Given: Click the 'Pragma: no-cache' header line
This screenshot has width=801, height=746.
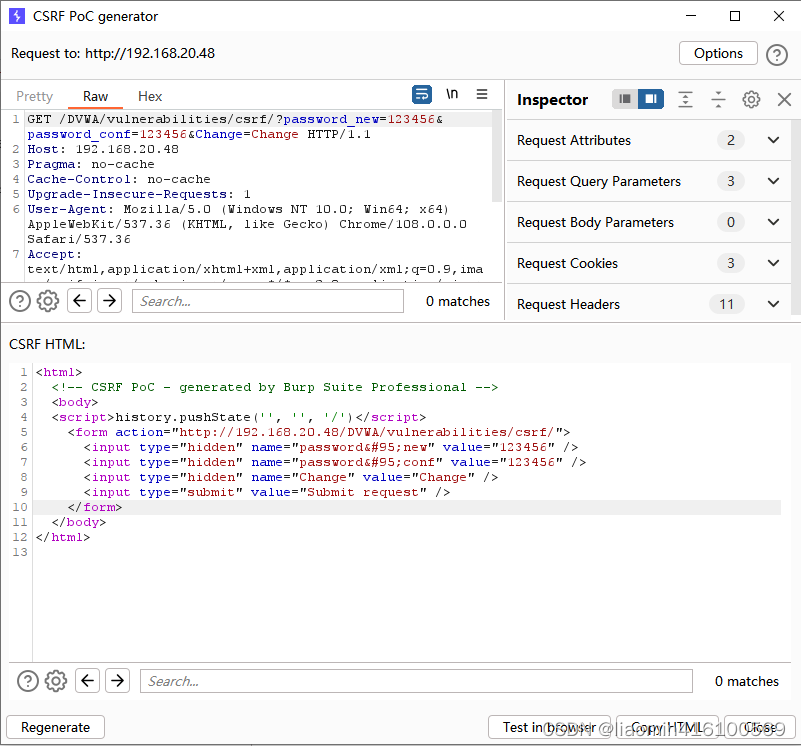Looking at the screenshot, I should point(90,164).
